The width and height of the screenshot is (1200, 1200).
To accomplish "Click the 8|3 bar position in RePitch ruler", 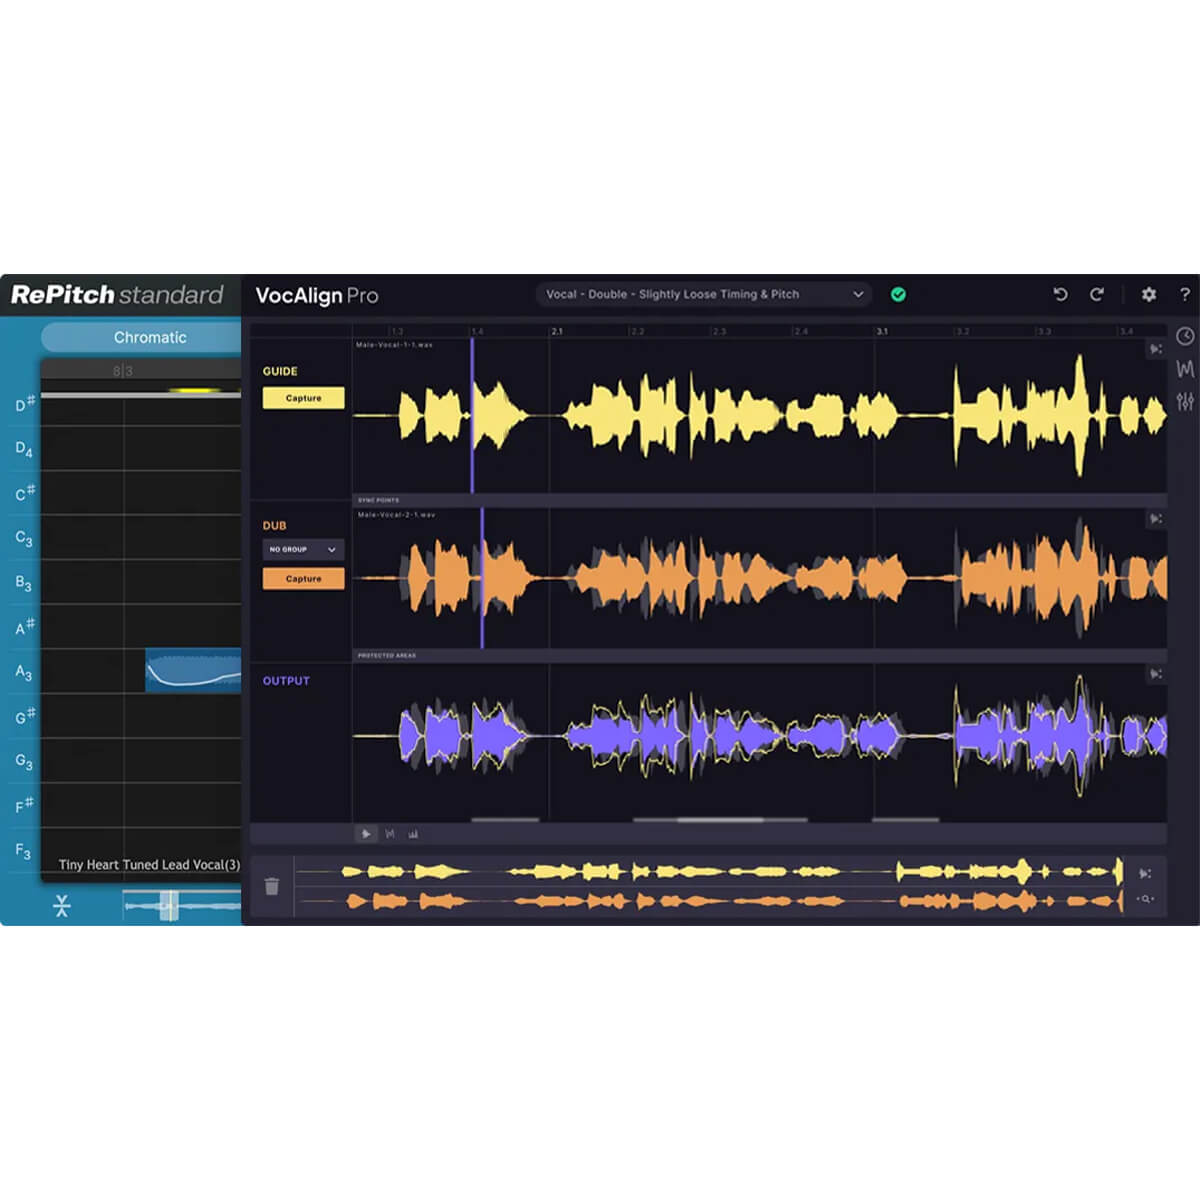I will point(122,371).
